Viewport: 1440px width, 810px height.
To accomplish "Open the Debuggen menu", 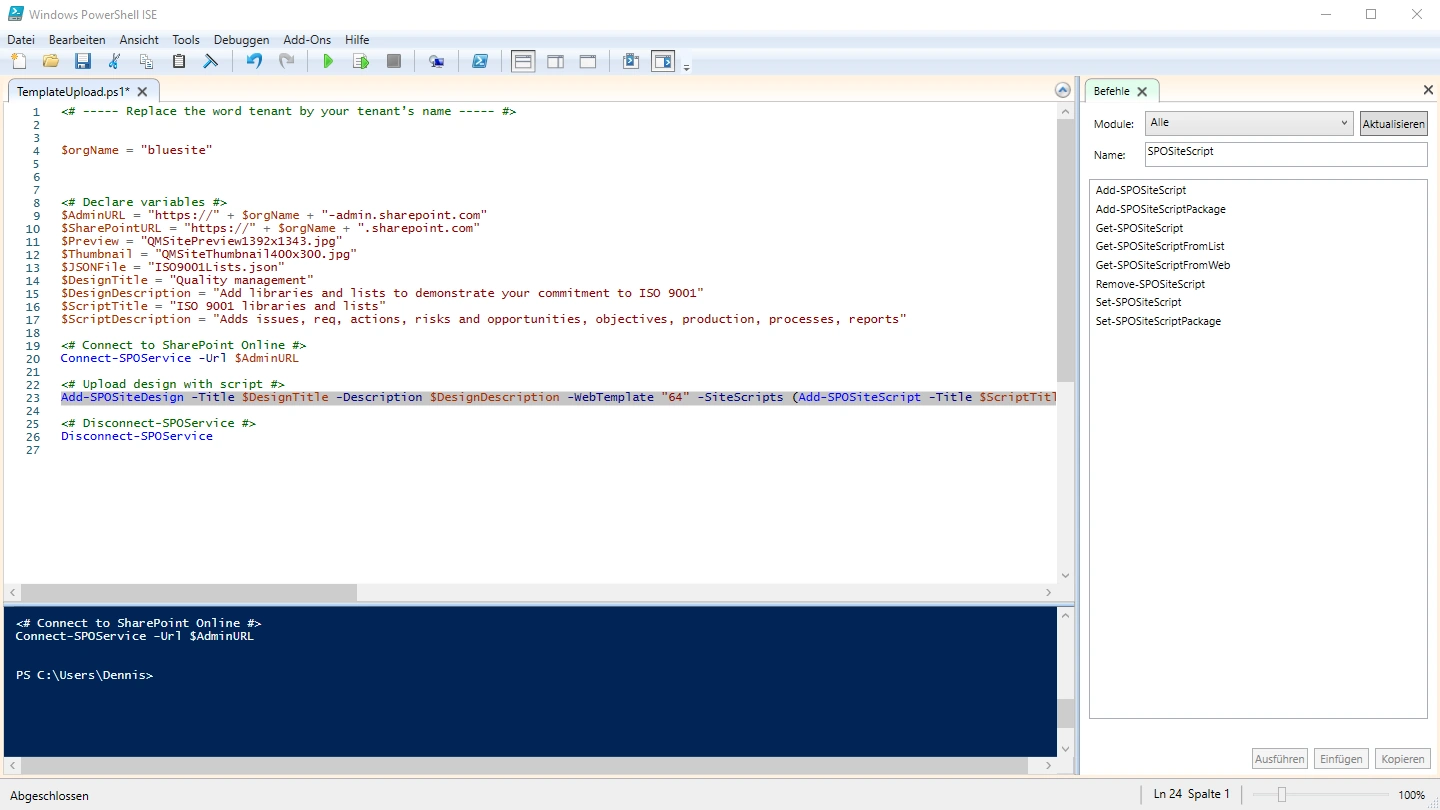I will [x=241, y=40].
